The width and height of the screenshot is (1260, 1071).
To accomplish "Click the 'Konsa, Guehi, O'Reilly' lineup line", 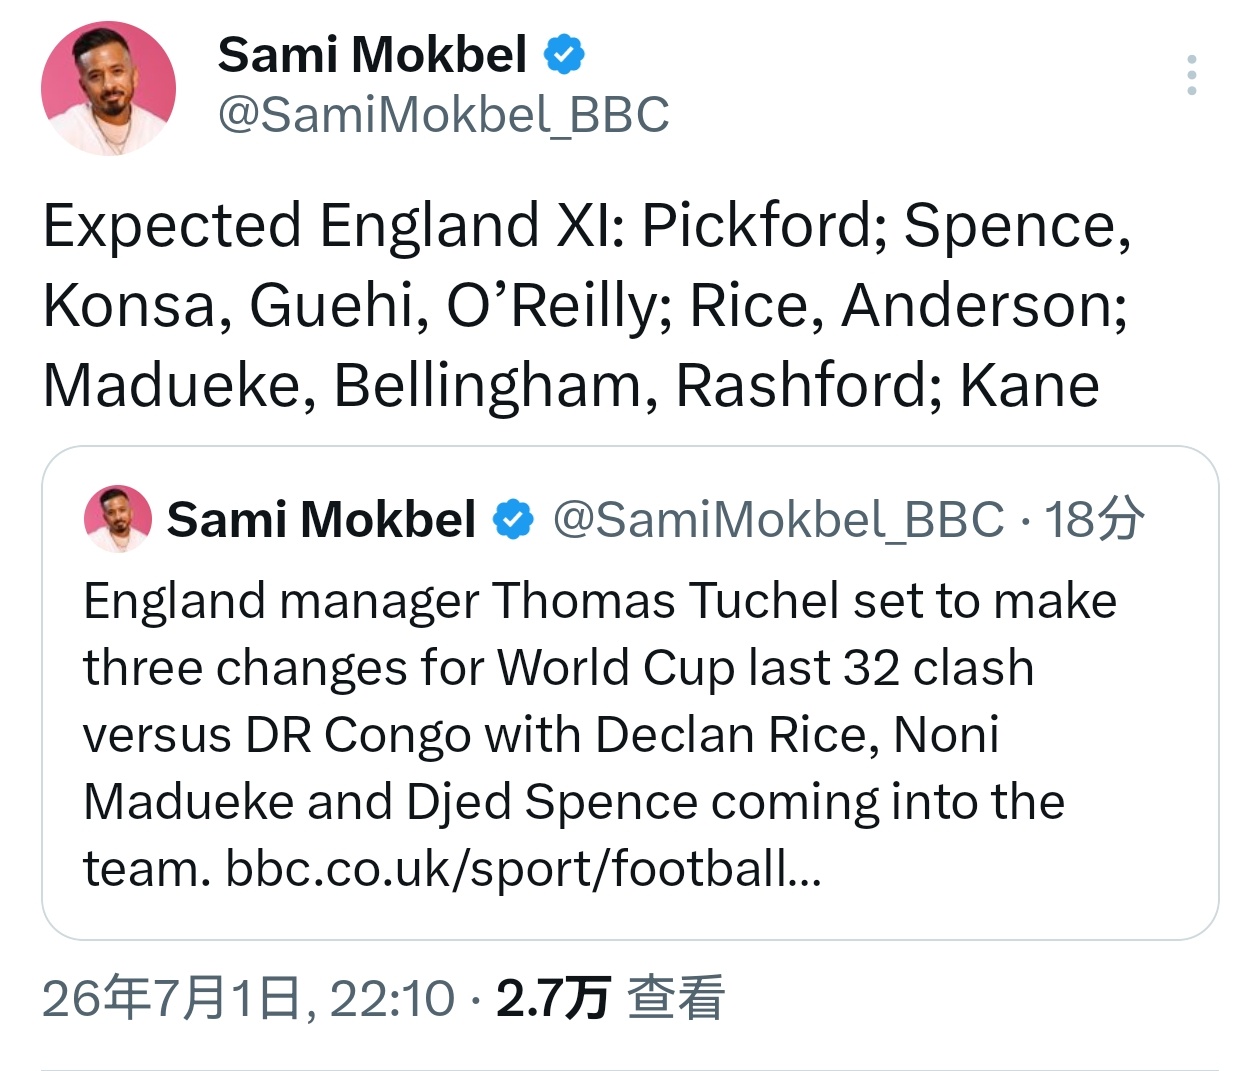I will tap(585, 306).
